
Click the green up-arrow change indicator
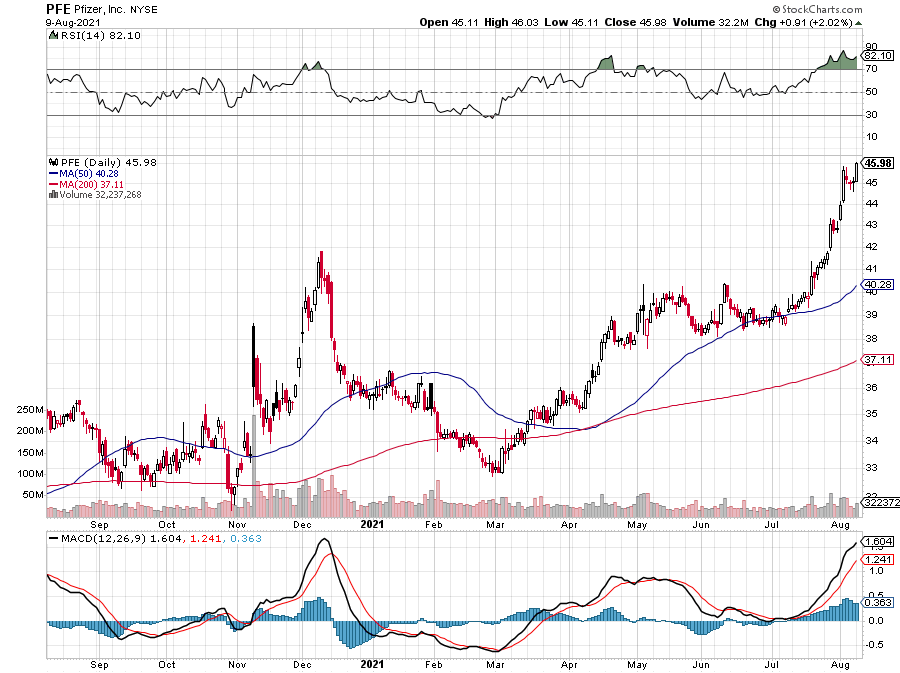coord(858,23)
